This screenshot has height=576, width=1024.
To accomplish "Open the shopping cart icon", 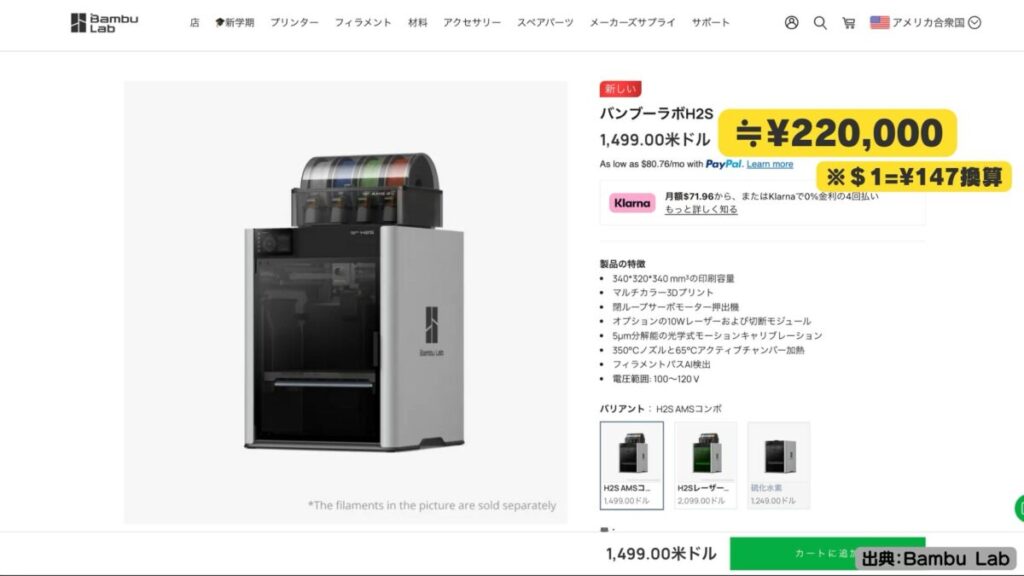I will click(x=848, y=24).
